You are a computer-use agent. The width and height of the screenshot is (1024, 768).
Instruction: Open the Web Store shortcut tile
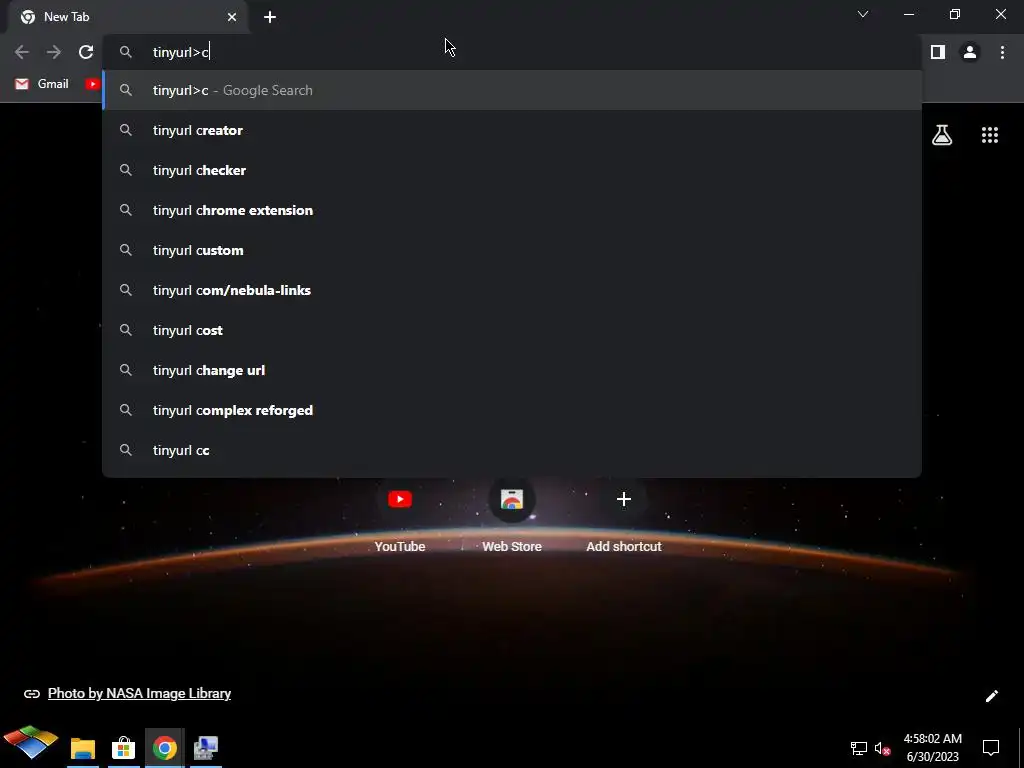pyautogui.click(x=512, y=516)
